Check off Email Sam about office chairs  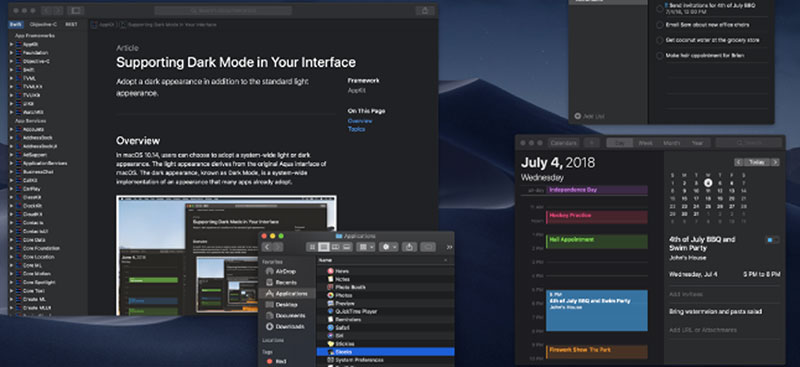pos(660,25)
